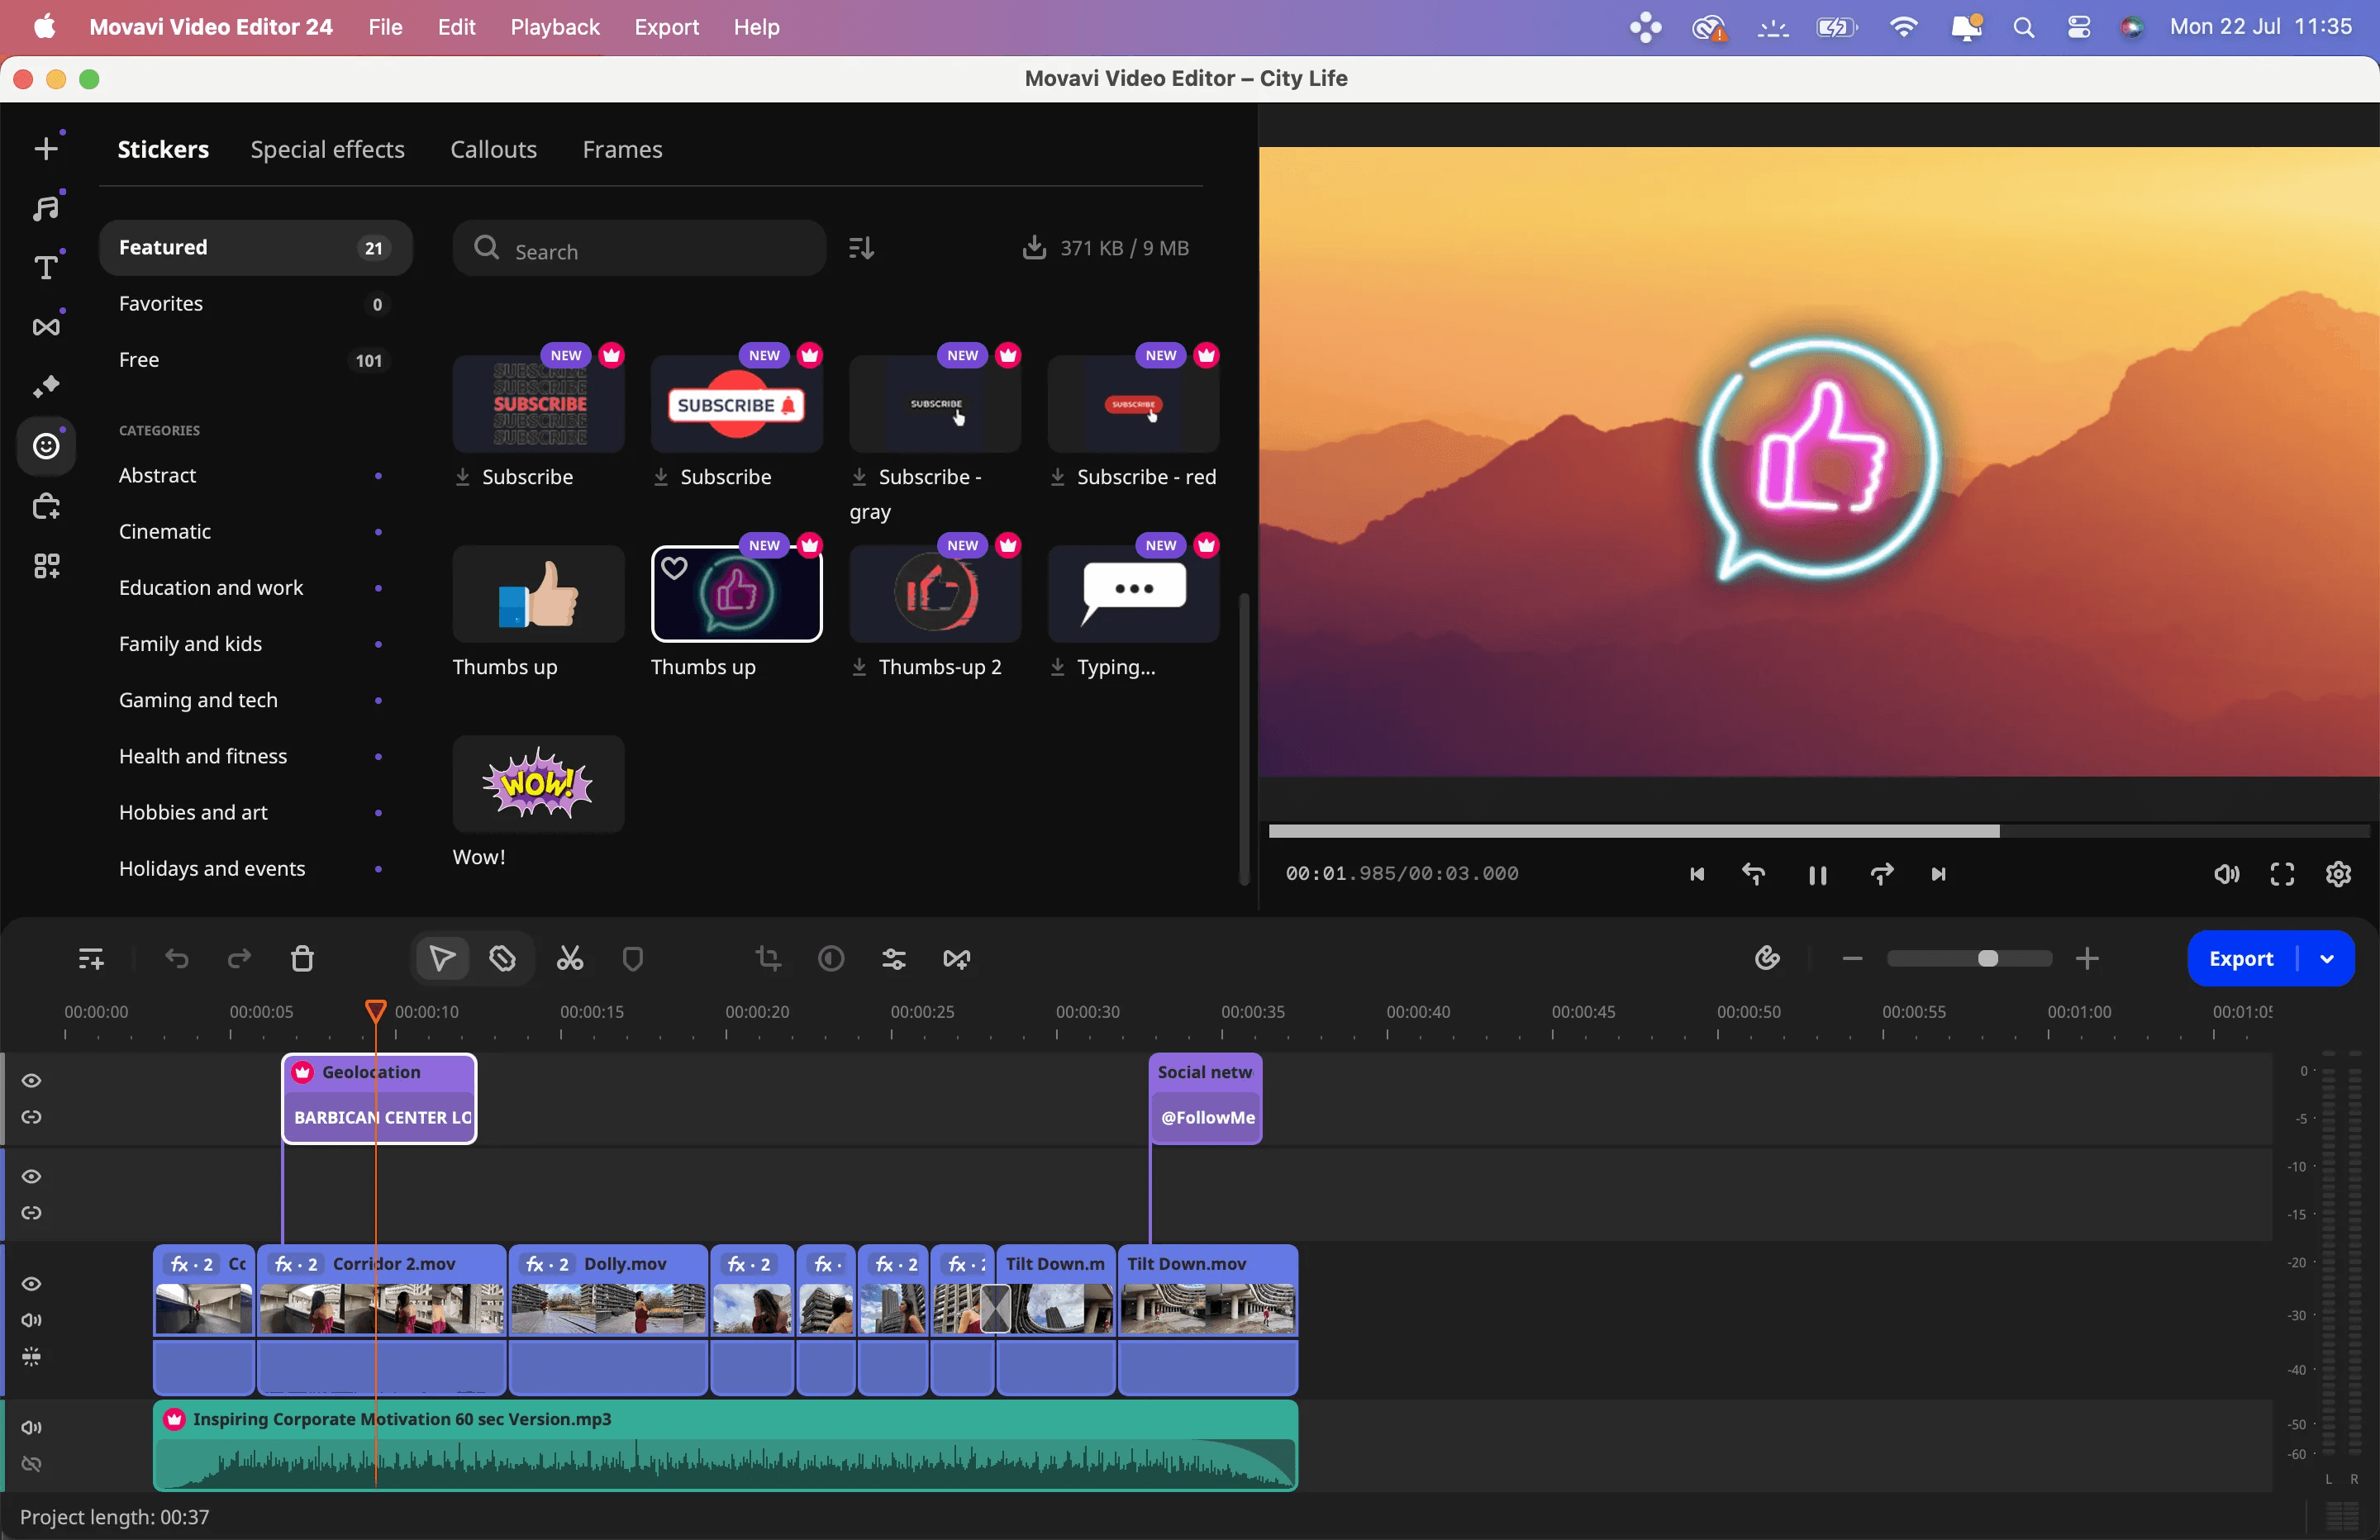
Task: Mute the music audio track
Action: click(x=32, y=1427)
